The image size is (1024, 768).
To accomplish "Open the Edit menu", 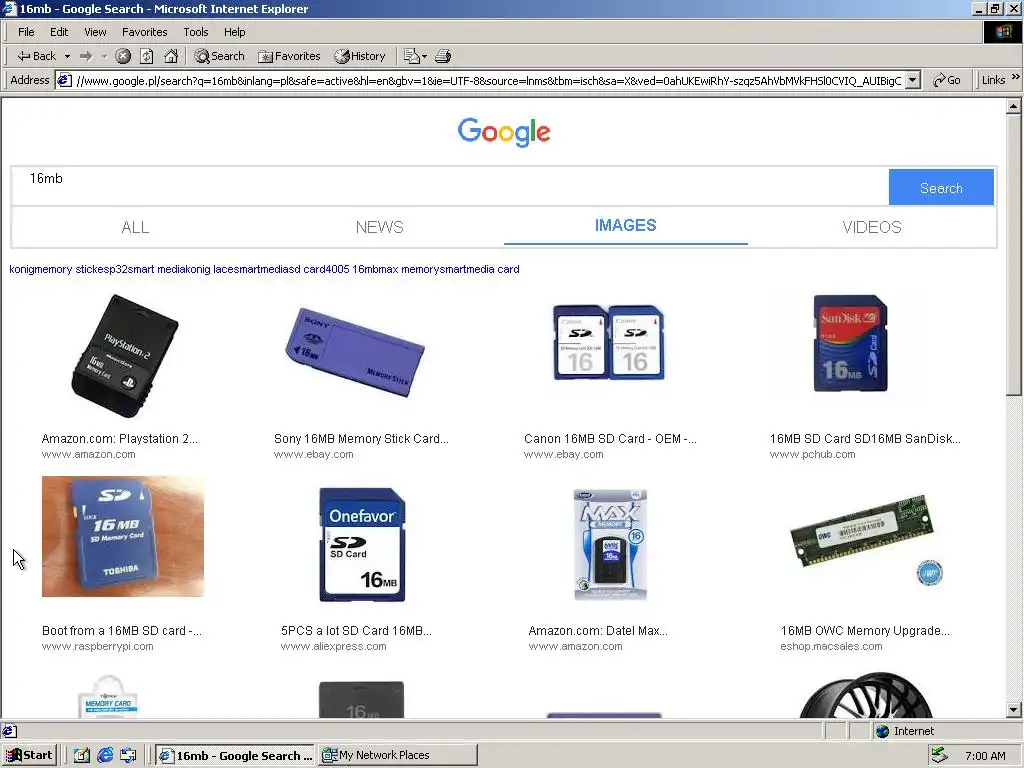I will click(59, 32).
